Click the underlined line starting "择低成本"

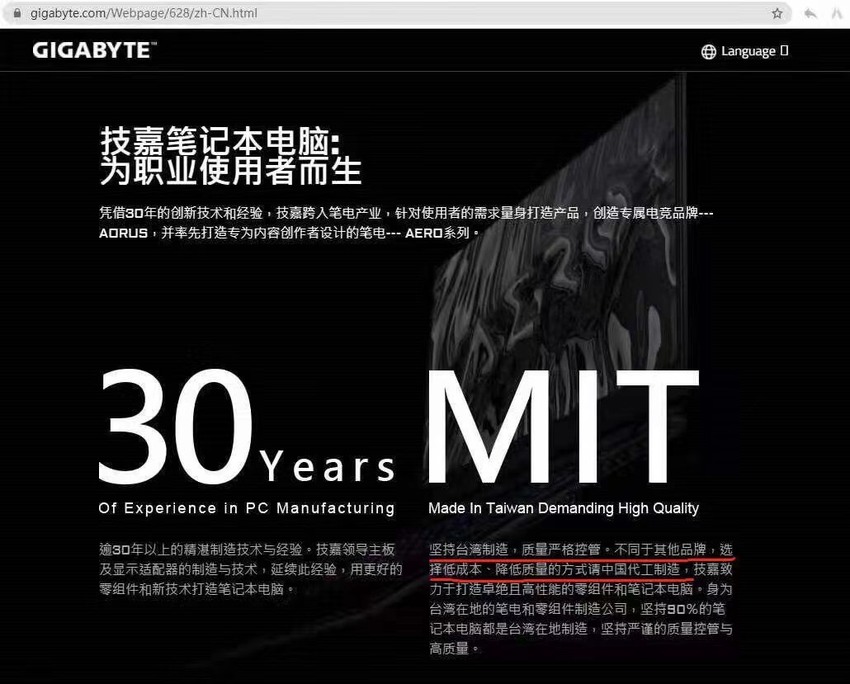coord(581,569)
